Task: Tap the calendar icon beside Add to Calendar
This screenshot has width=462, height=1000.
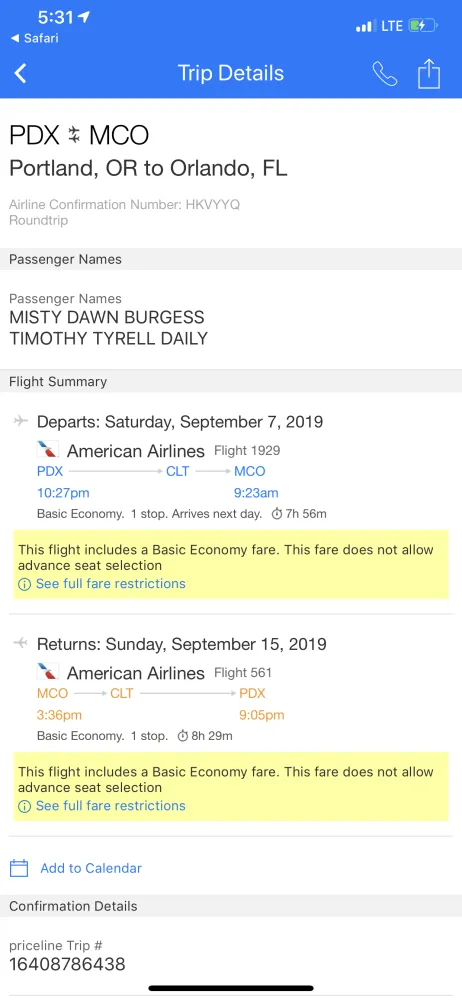Action: click(19, 868)
